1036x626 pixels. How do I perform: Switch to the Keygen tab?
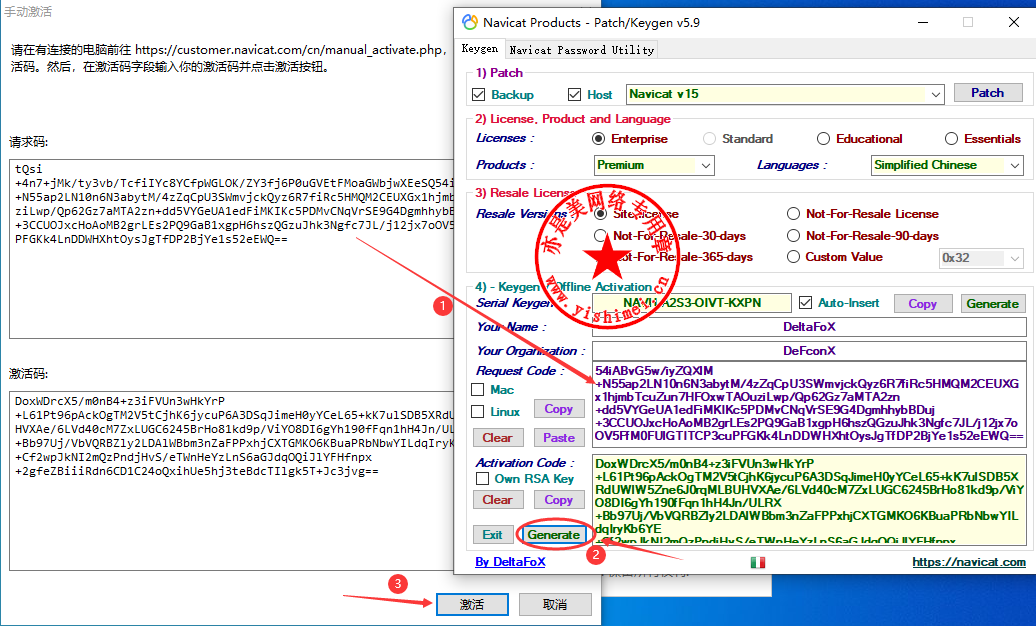point(480,49)
